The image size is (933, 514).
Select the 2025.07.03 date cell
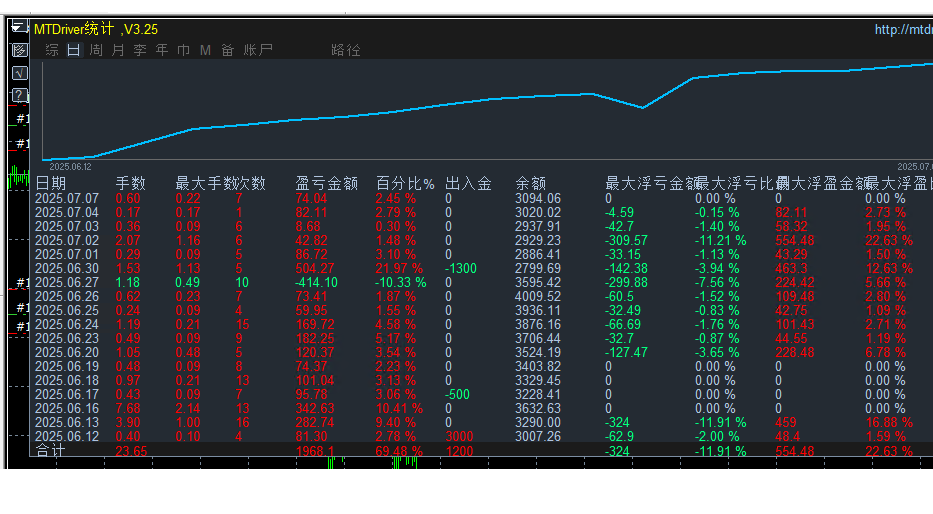tap(67, 226)
